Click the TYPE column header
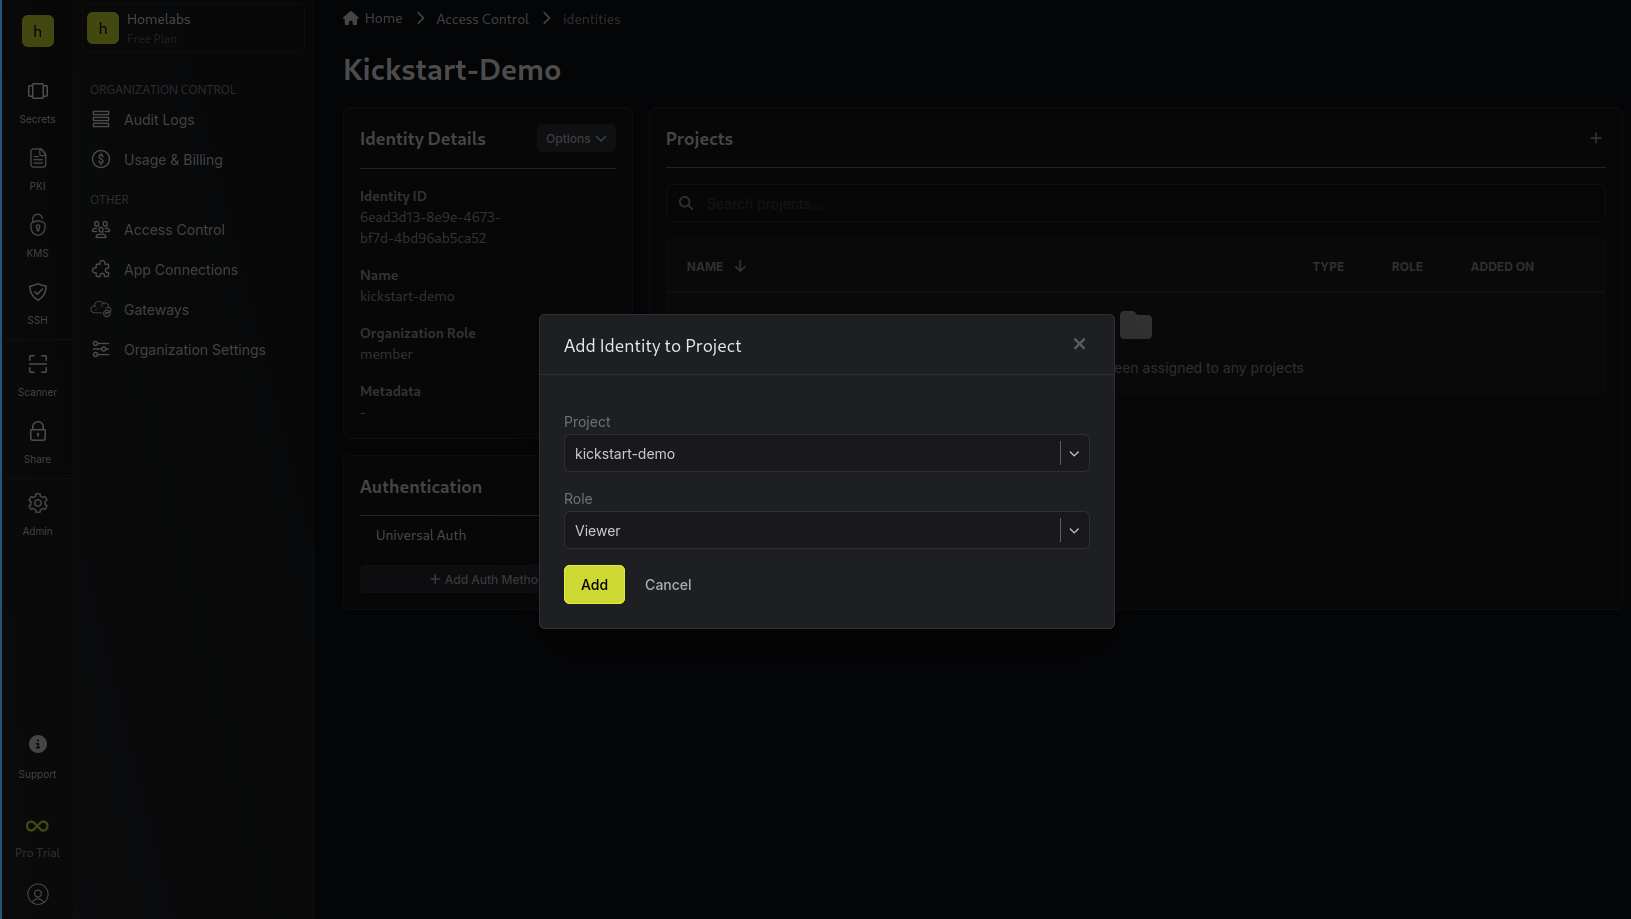The width and height of the screenshot is (1631, 919). pyautogui.click(x=1328, y=267)
